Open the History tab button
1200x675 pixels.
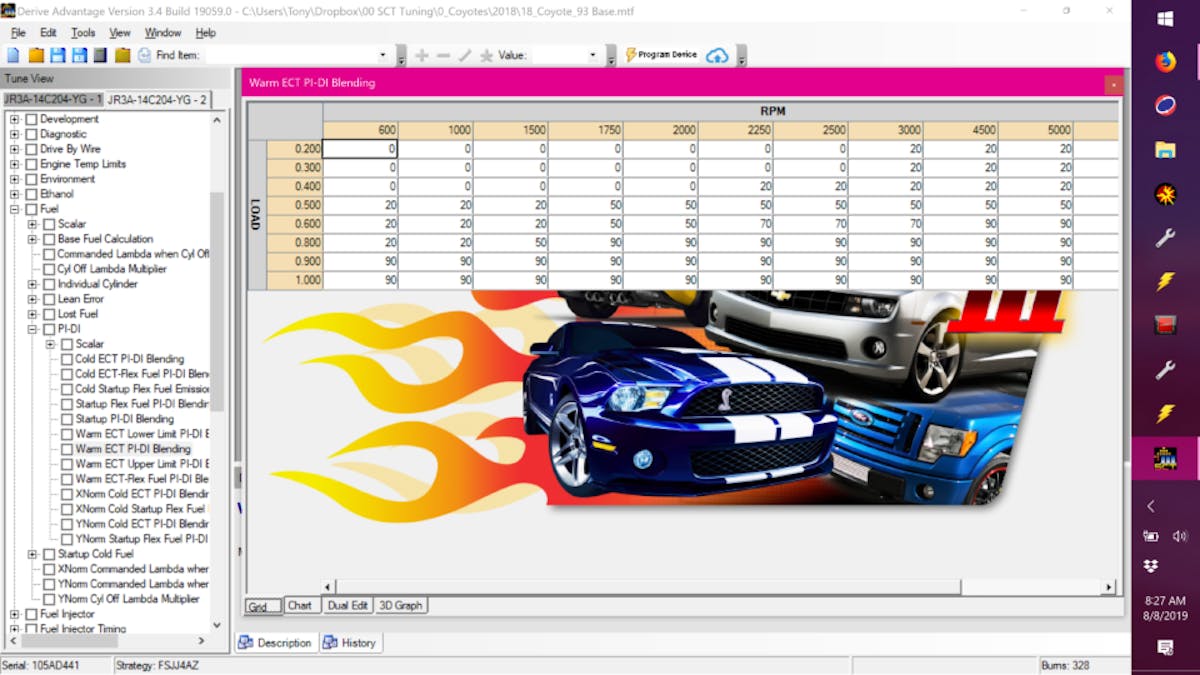pyautogui.click(x=350, y=643)
